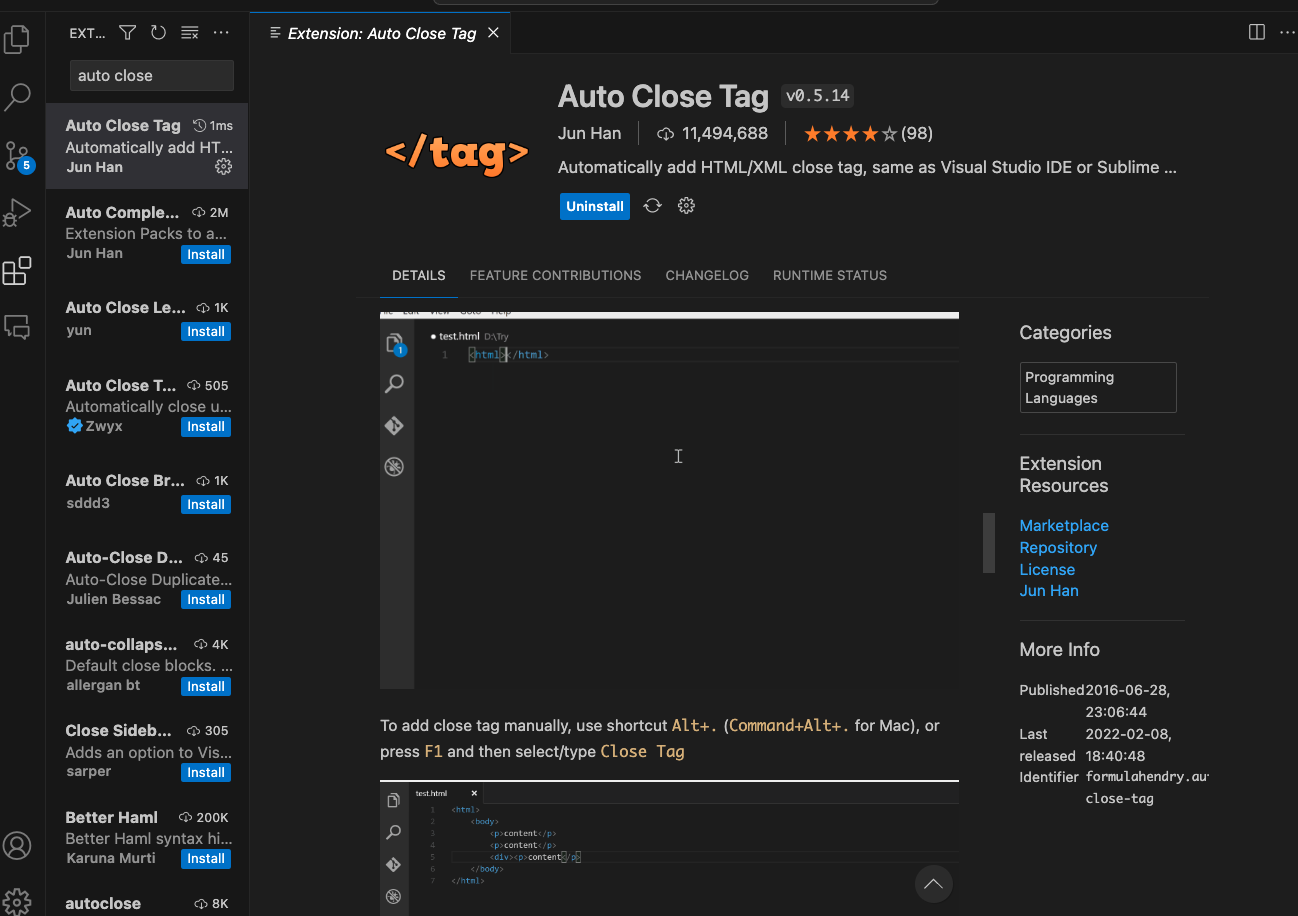
Task: Open the Explorer view in activity bar
Action: pyautogui.click(x=17, y=40)
